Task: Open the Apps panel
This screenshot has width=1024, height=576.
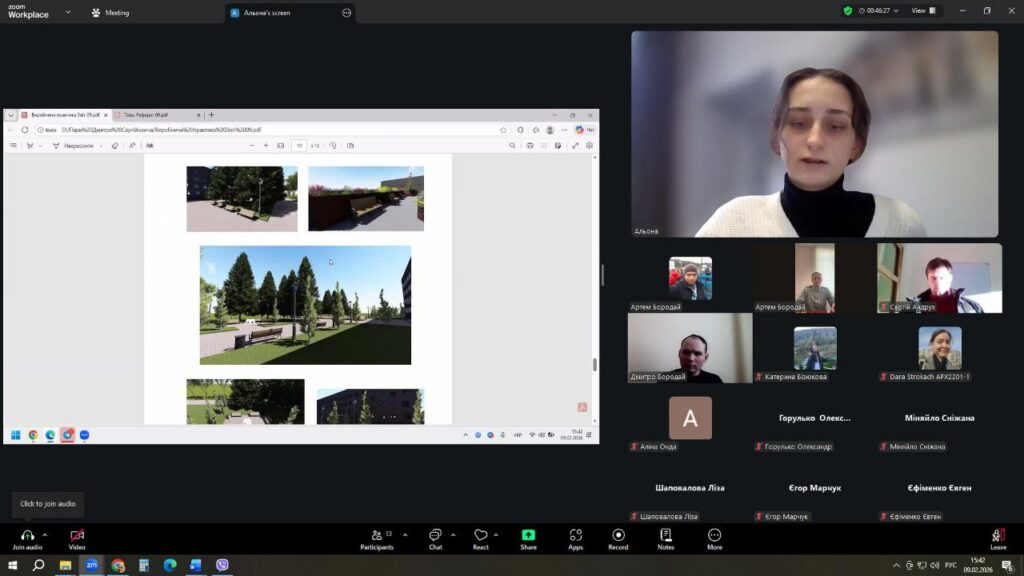Action: tap(575, 535)
